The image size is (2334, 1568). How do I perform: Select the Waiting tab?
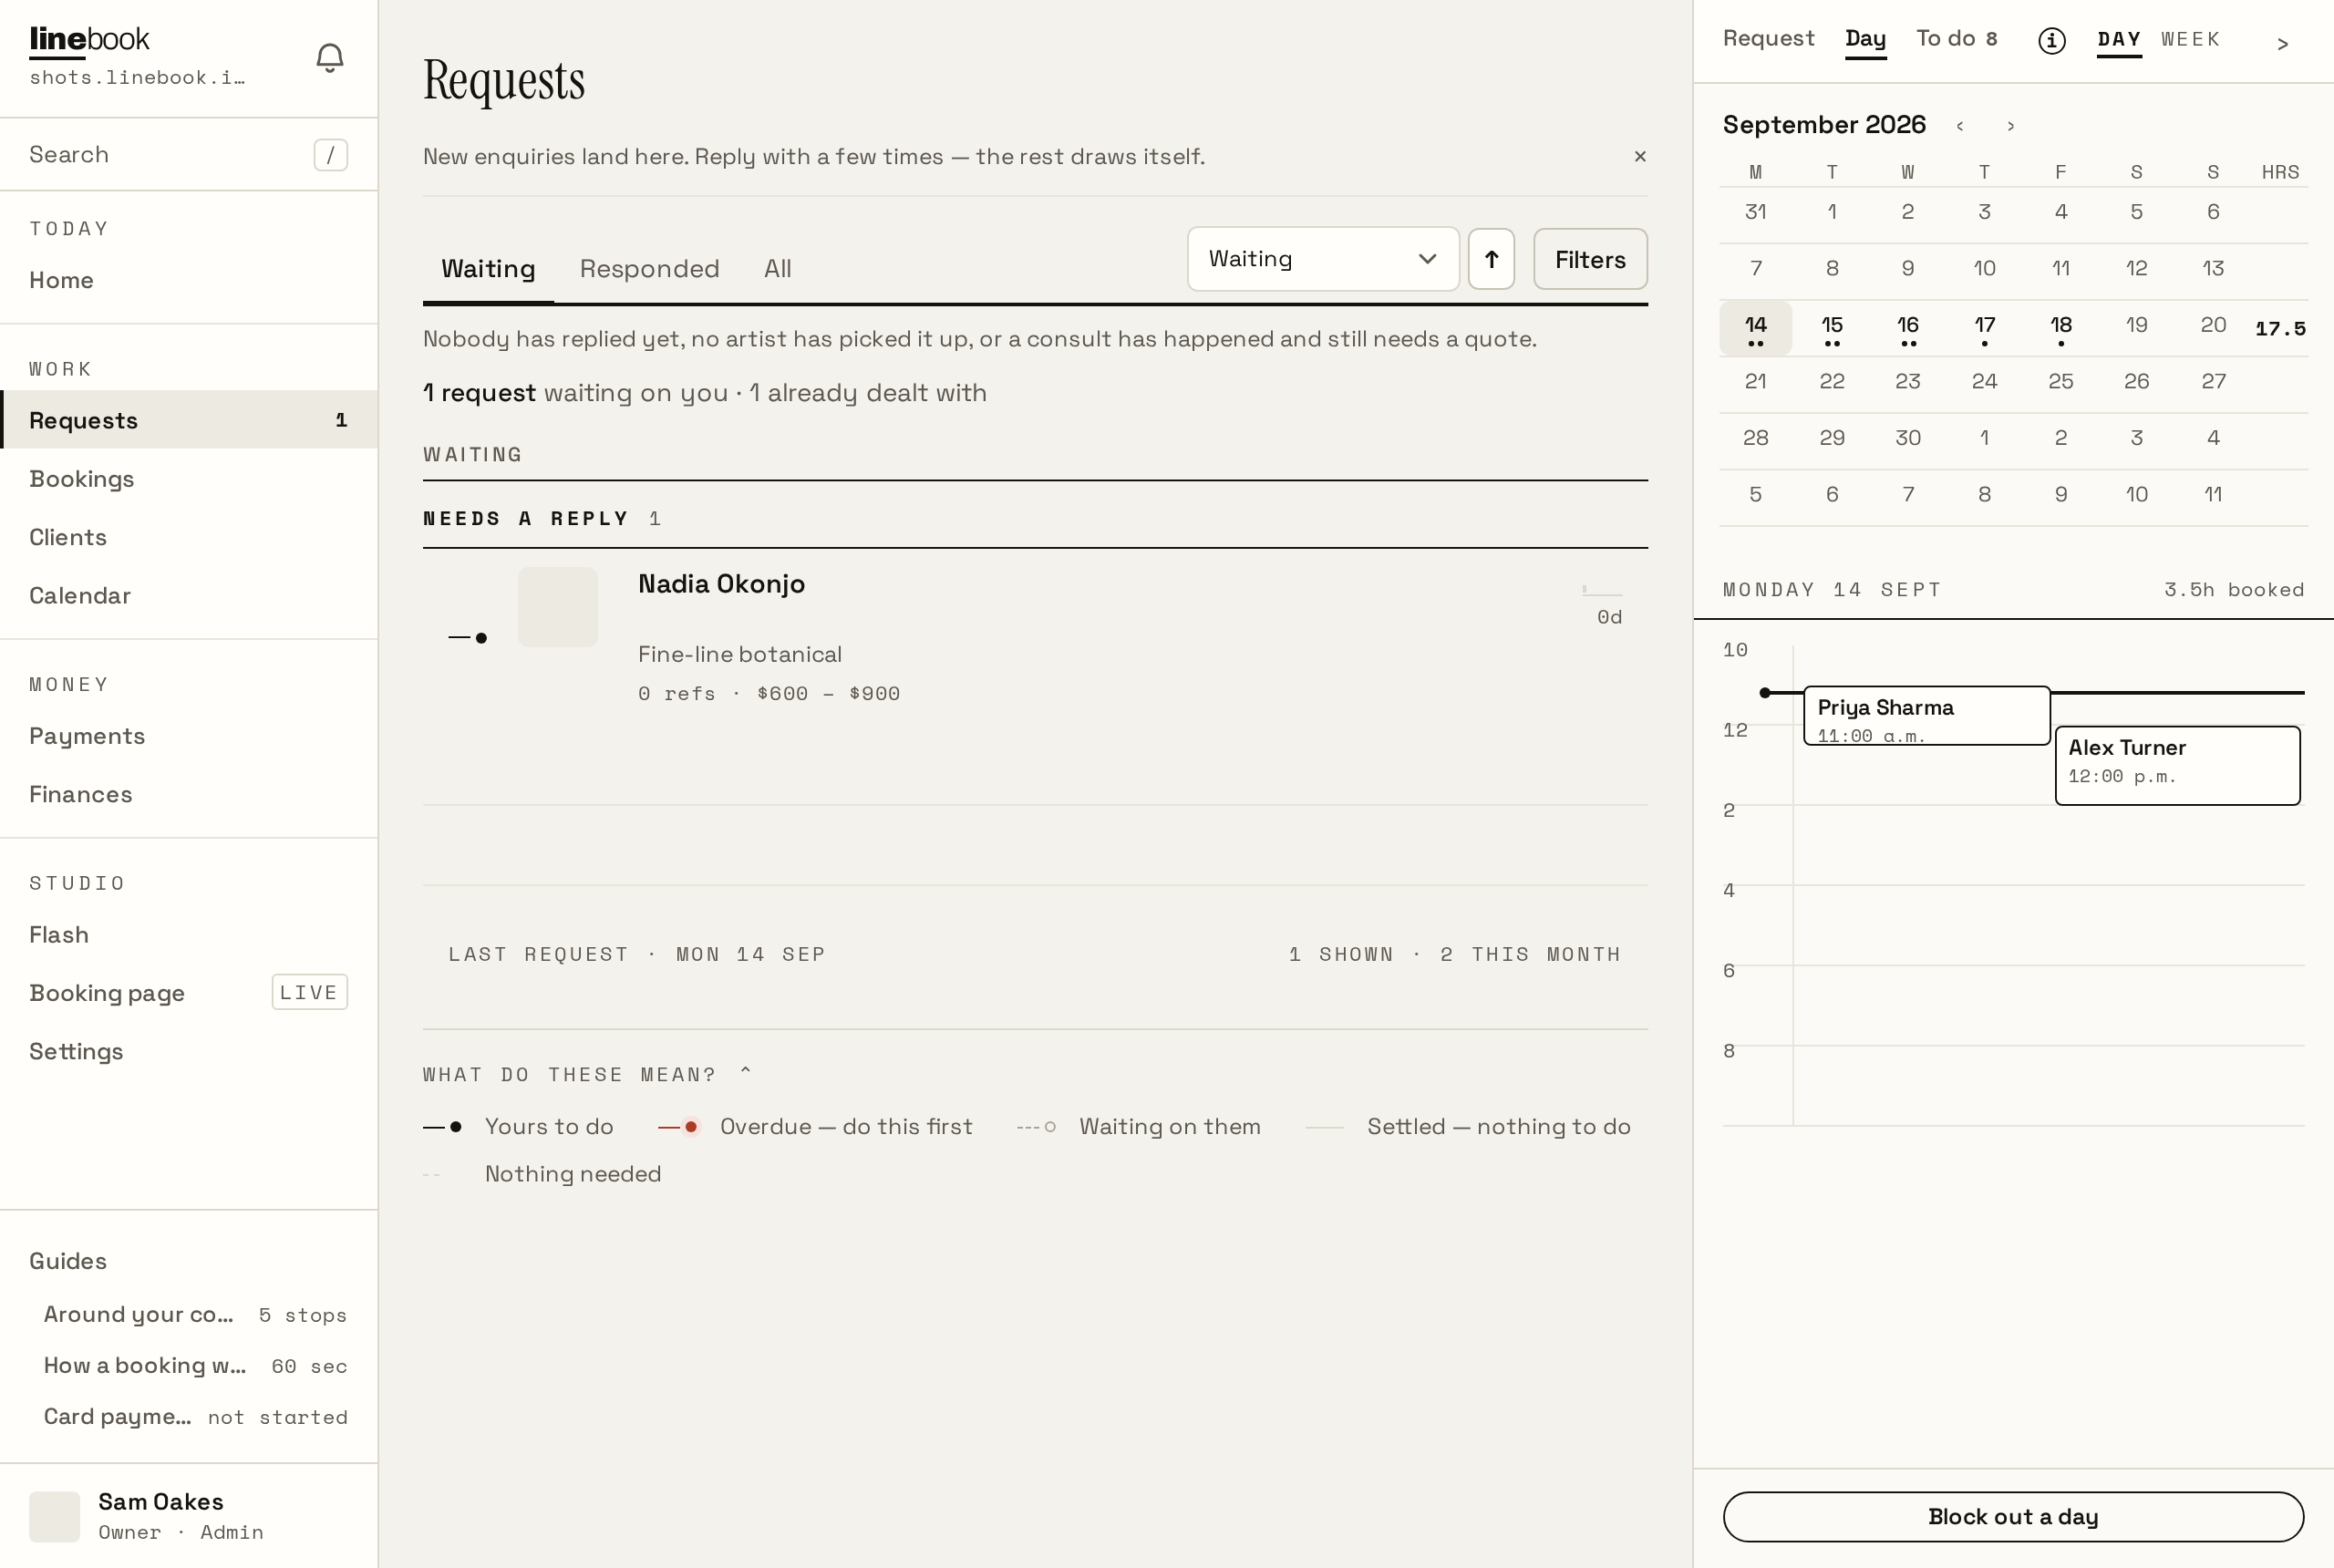click(x=488, y=269)
